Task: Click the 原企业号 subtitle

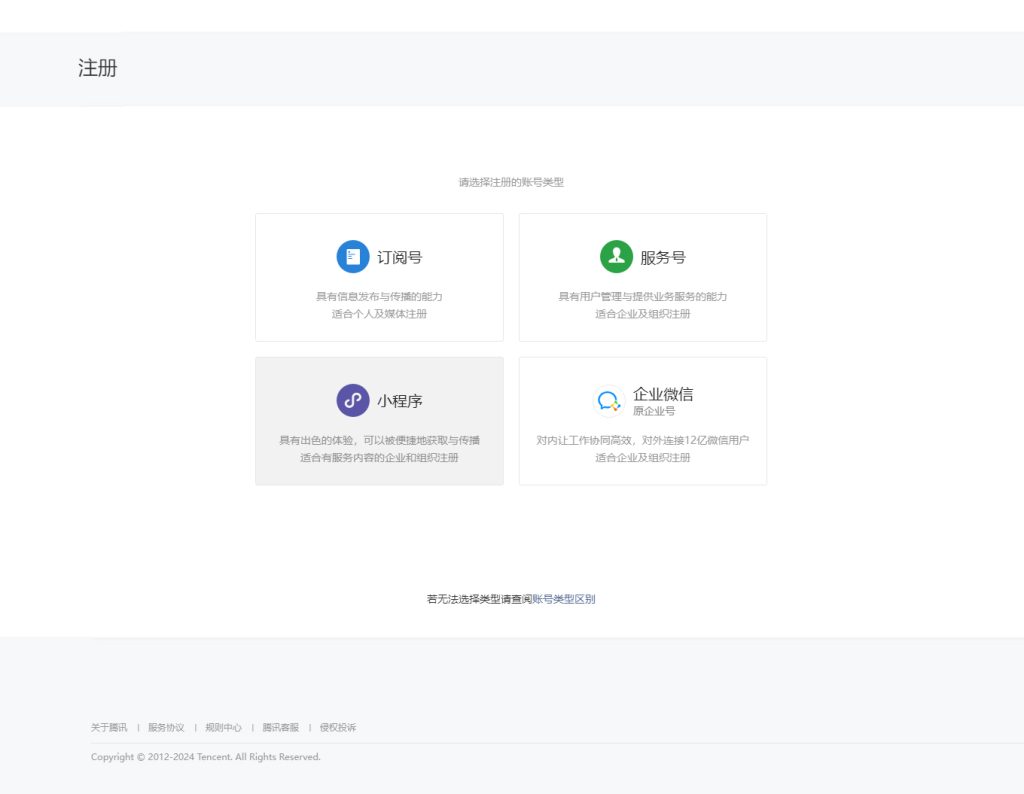Action: tap(654, 411)
